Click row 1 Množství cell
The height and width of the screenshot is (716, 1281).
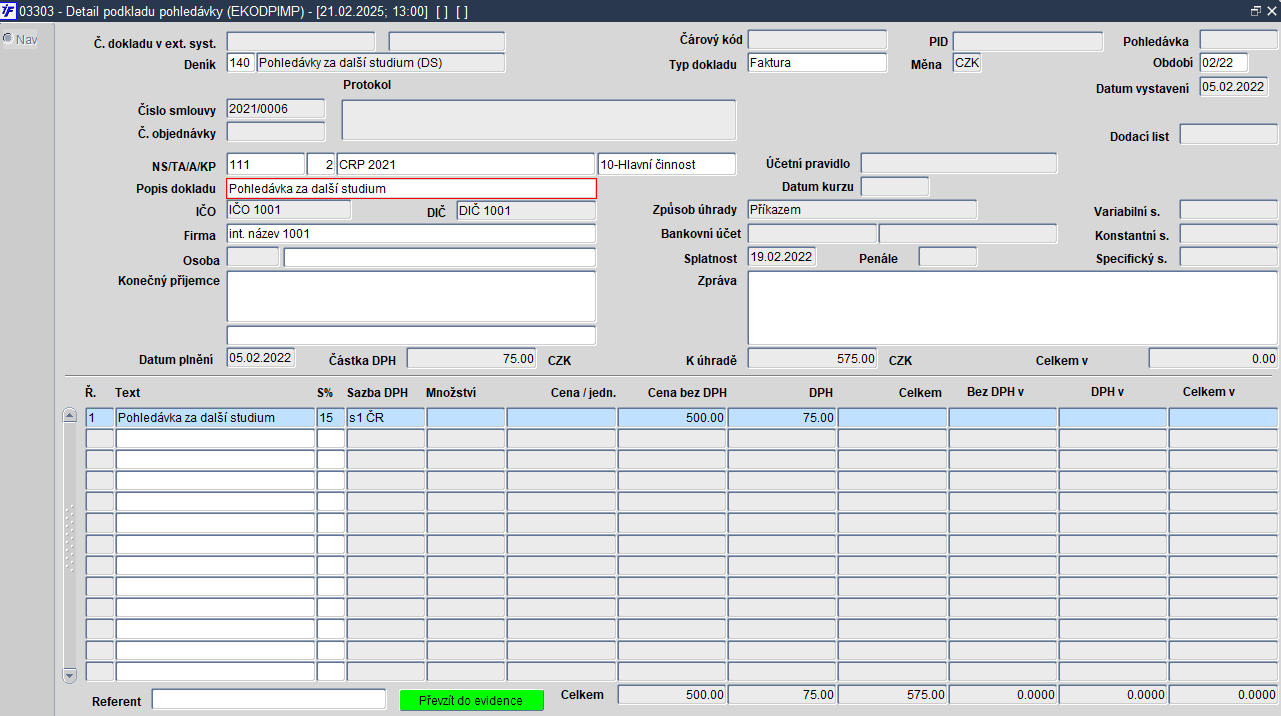466,418
